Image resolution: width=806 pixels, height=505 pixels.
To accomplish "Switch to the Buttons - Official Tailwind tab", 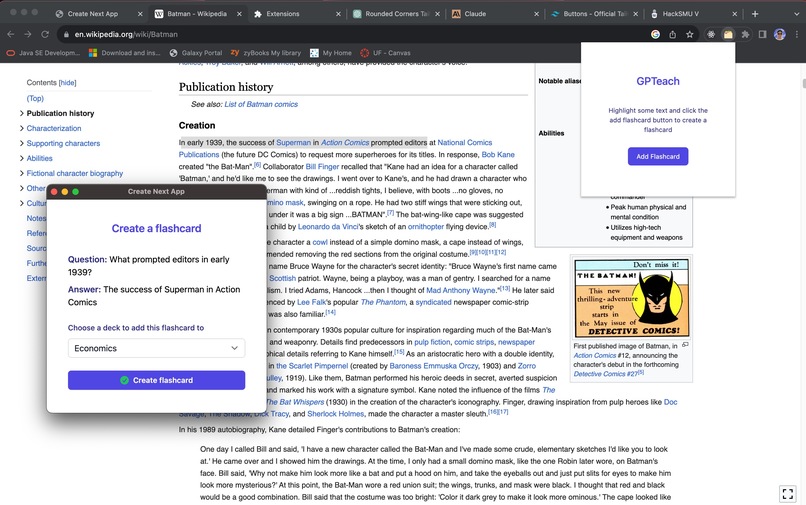I will pyautogui.click(x=595, y=14).
